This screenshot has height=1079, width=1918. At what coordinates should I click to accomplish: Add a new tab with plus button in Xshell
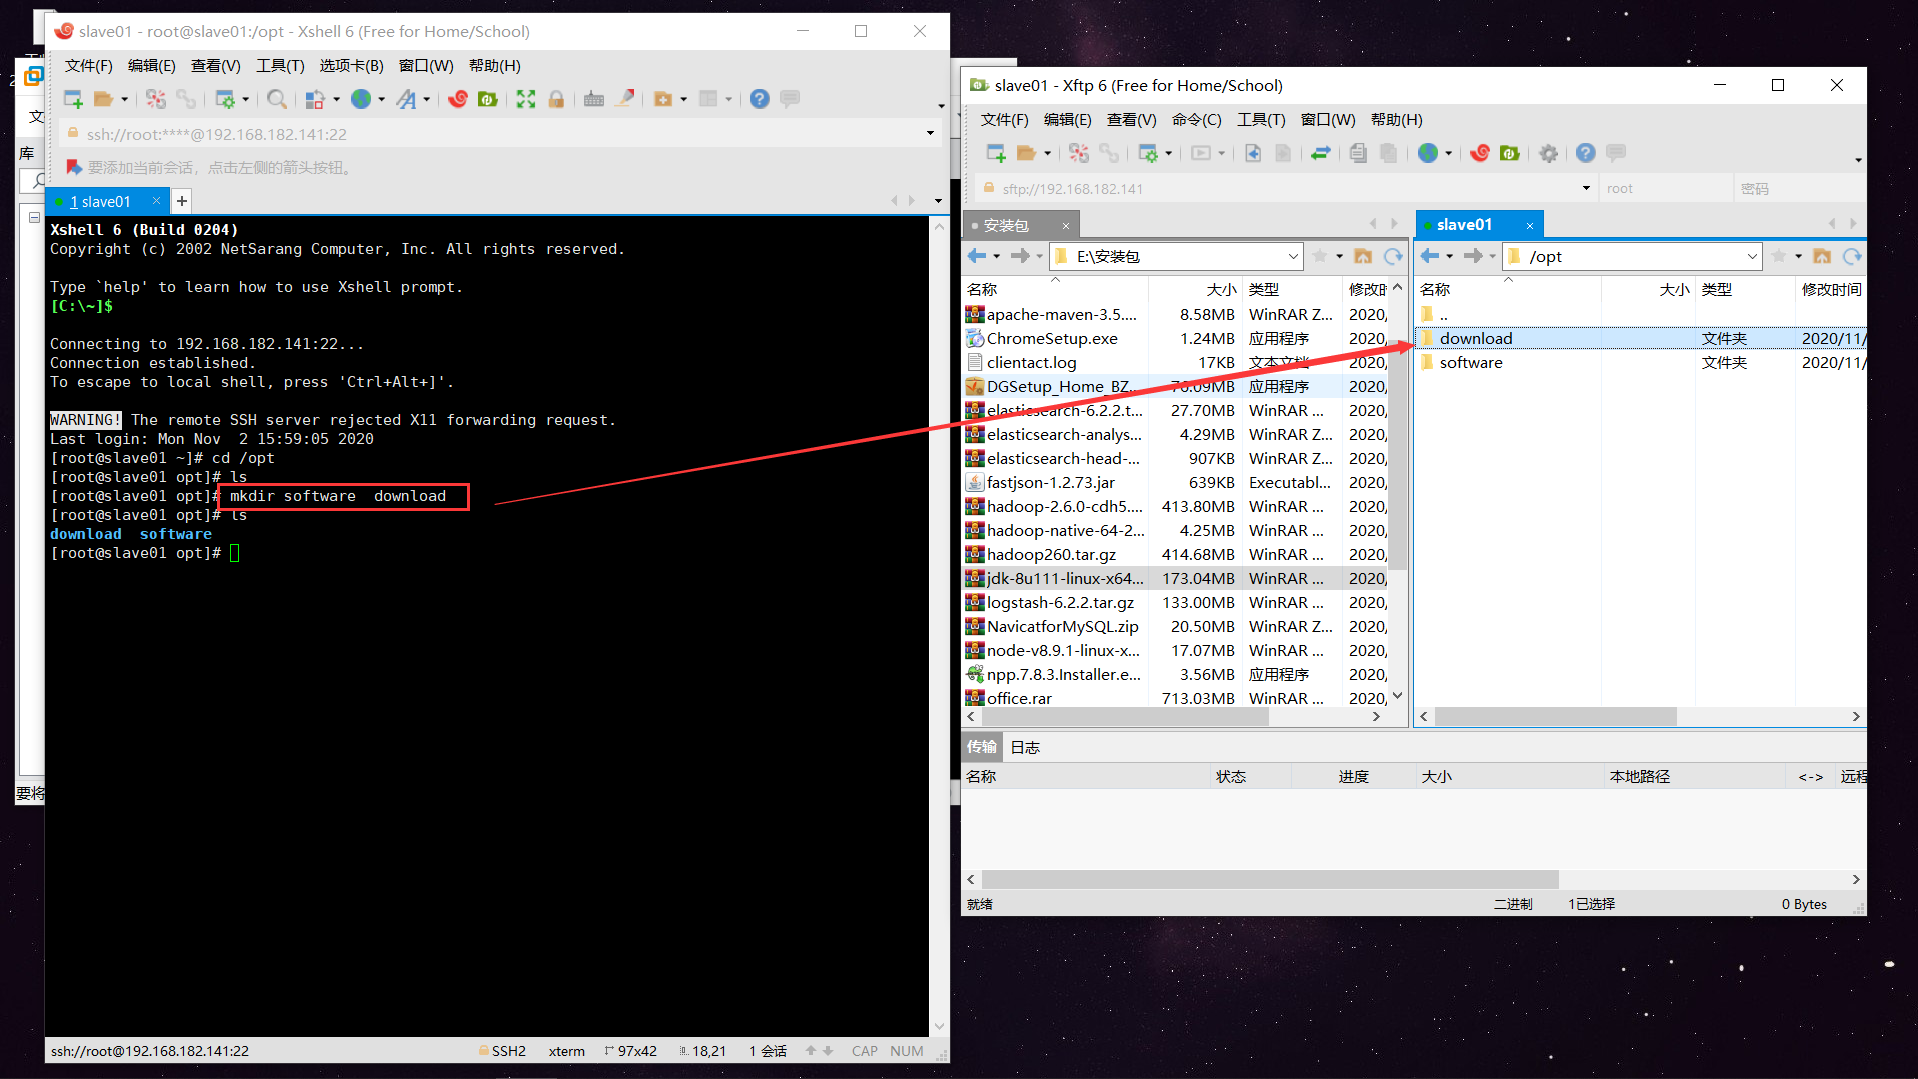click(182, 201)
